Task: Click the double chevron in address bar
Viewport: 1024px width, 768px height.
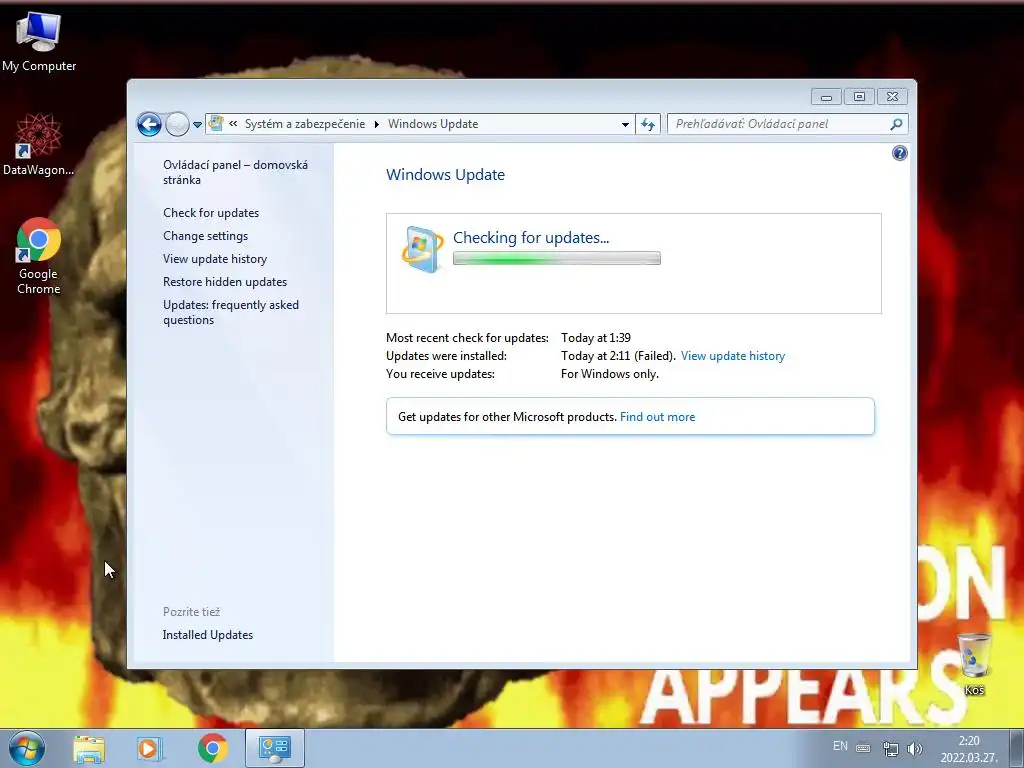Action: coord(233,123)
